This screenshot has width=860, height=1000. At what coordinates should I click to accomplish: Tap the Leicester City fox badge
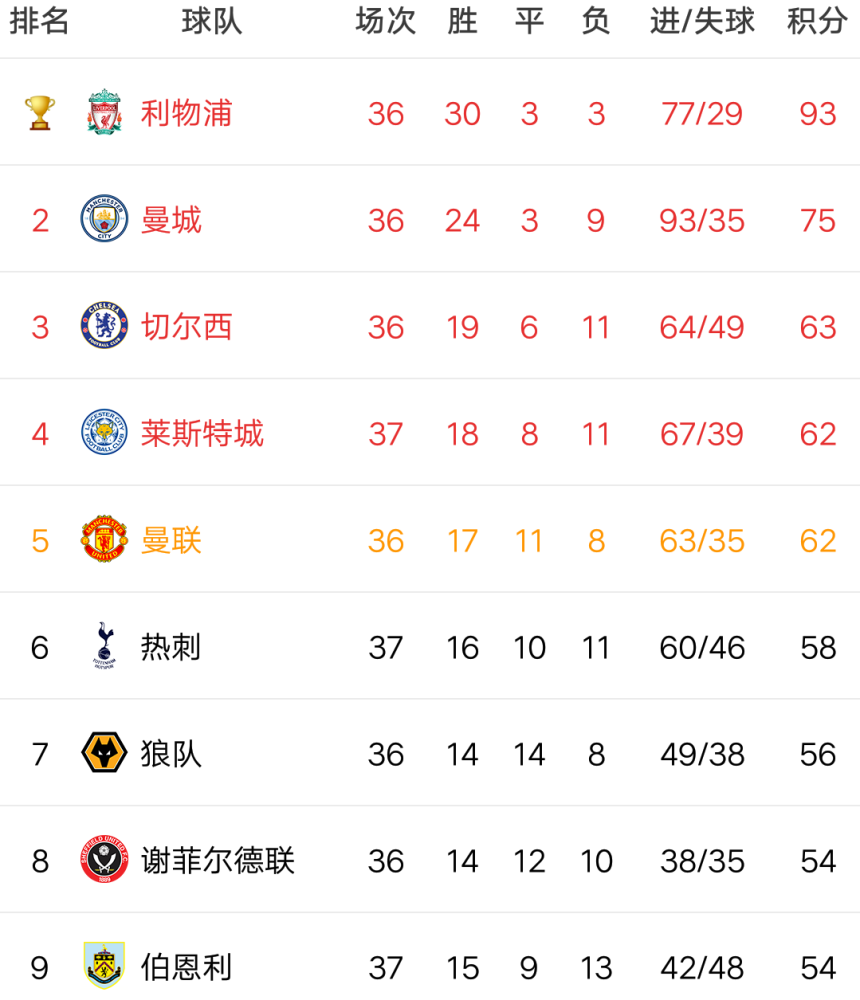[x=104, y=433]
